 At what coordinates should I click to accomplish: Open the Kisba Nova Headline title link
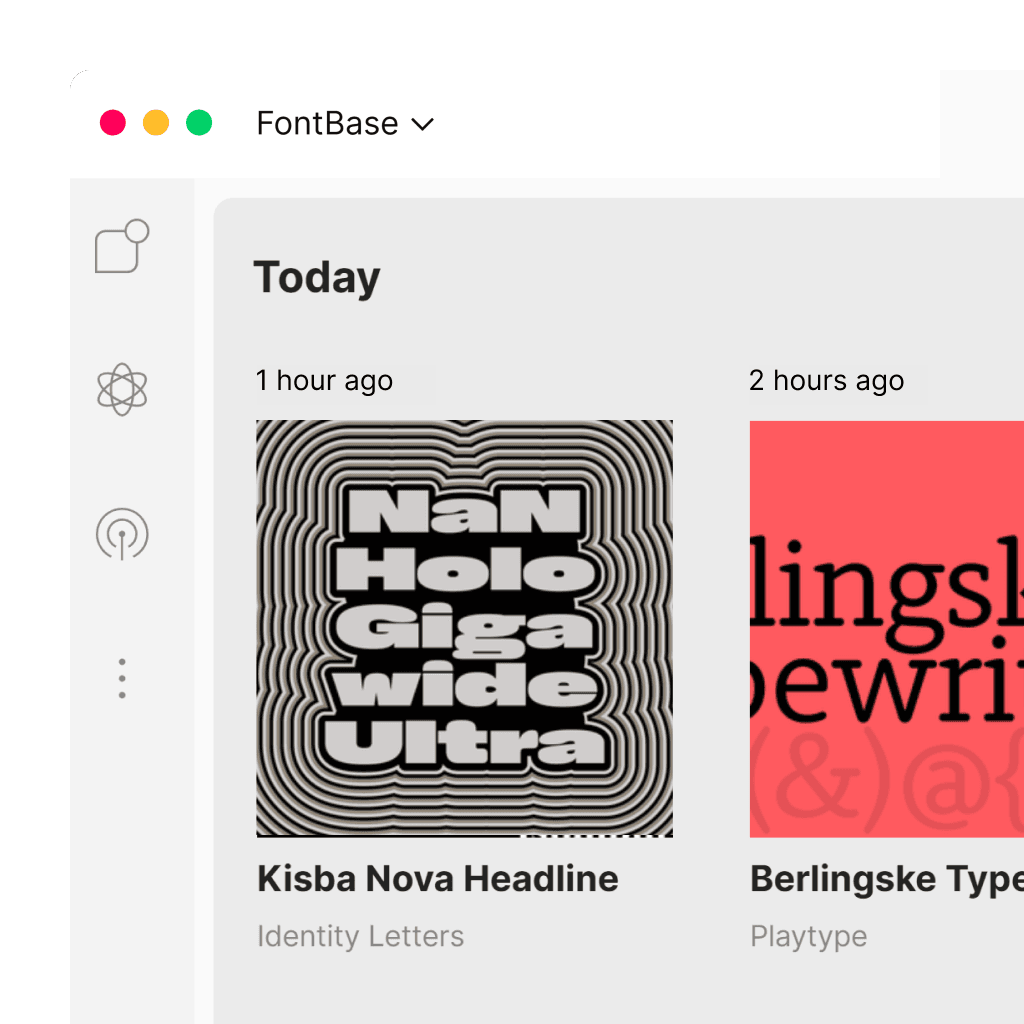coord(438,878)
